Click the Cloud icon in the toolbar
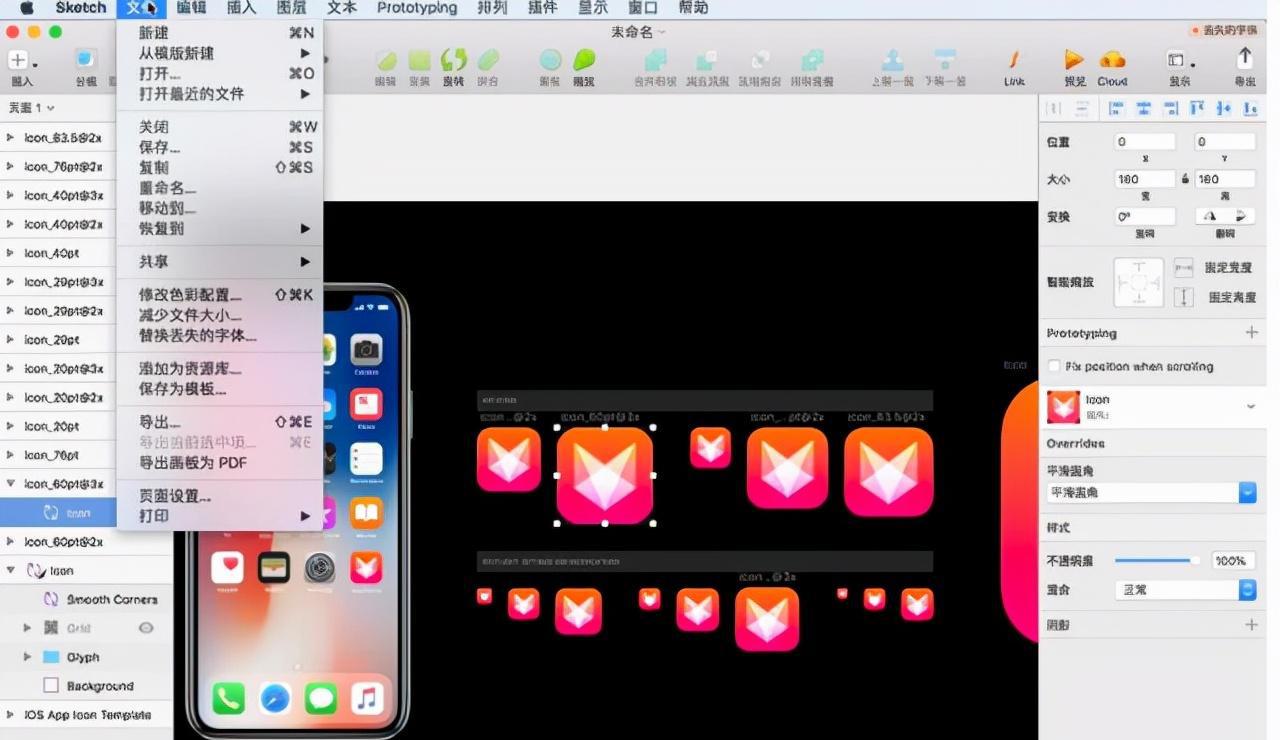The image size is (1280, 740). [x=1112, y=60]
